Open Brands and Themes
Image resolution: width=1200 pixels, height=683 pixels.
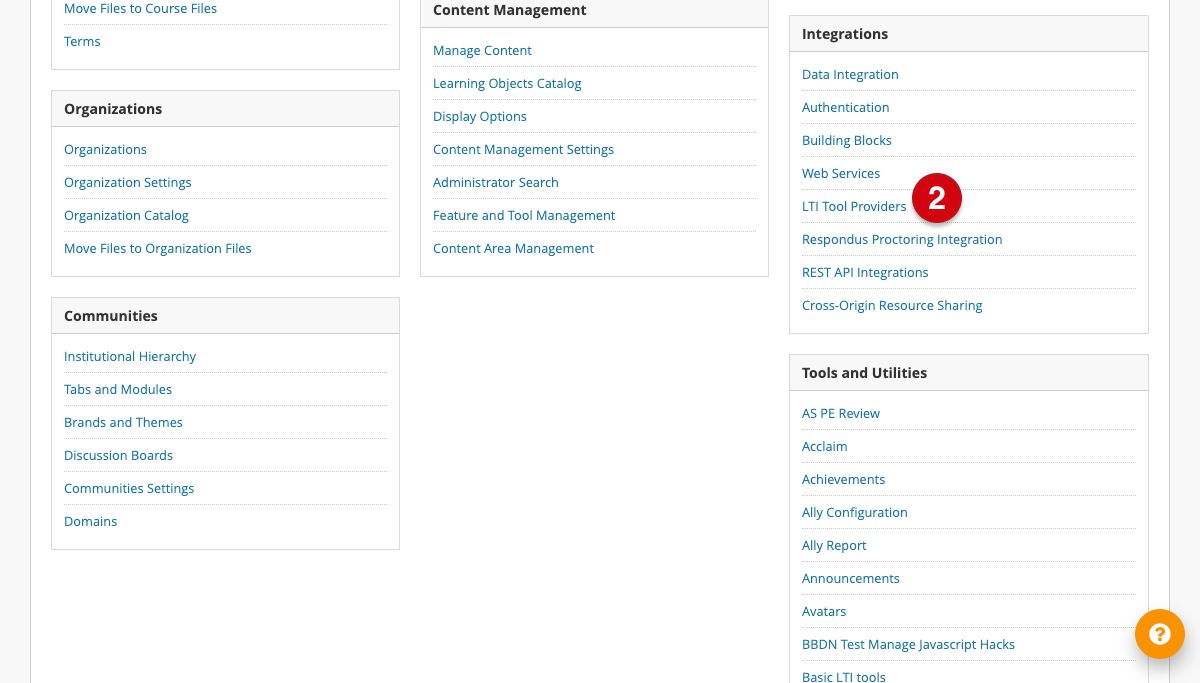[x=123, y=422]
